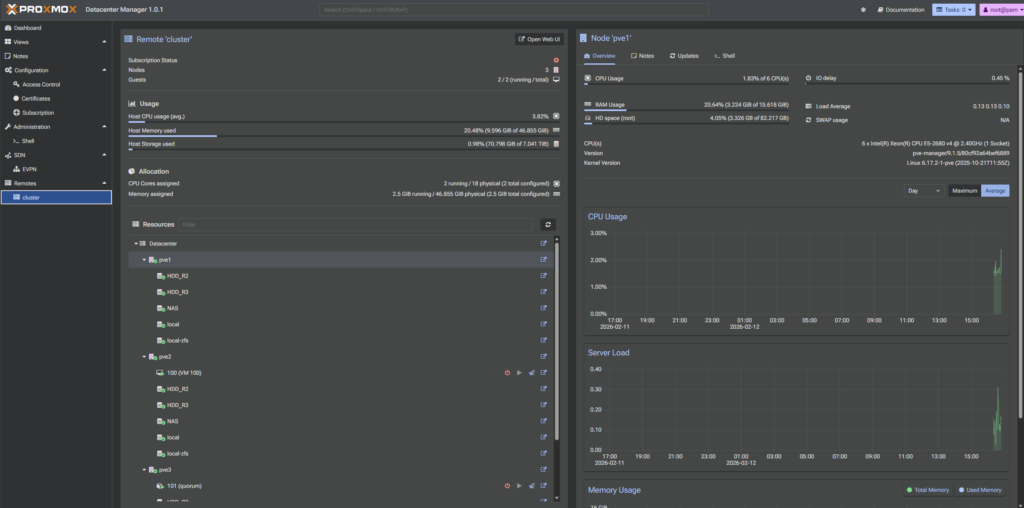Image resolution: width=1024 pixels, height=508 pixels.
Task: Open Datacenter row's external link icon
Action: tap(543, 244)
